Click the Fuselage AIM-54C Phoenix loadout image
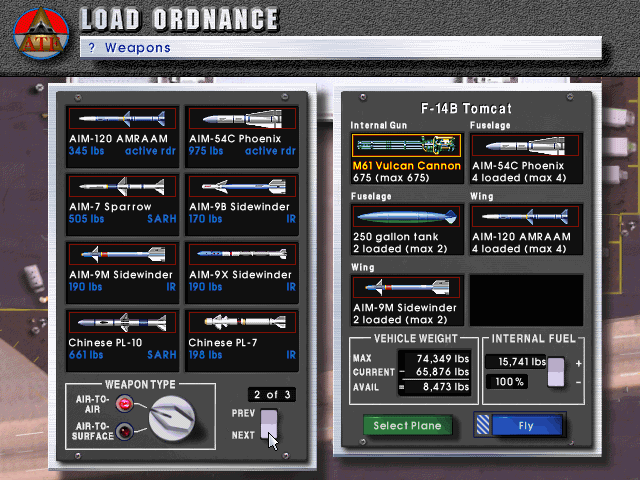The width and height of the screenshot is (640, 480). [526, 145]
